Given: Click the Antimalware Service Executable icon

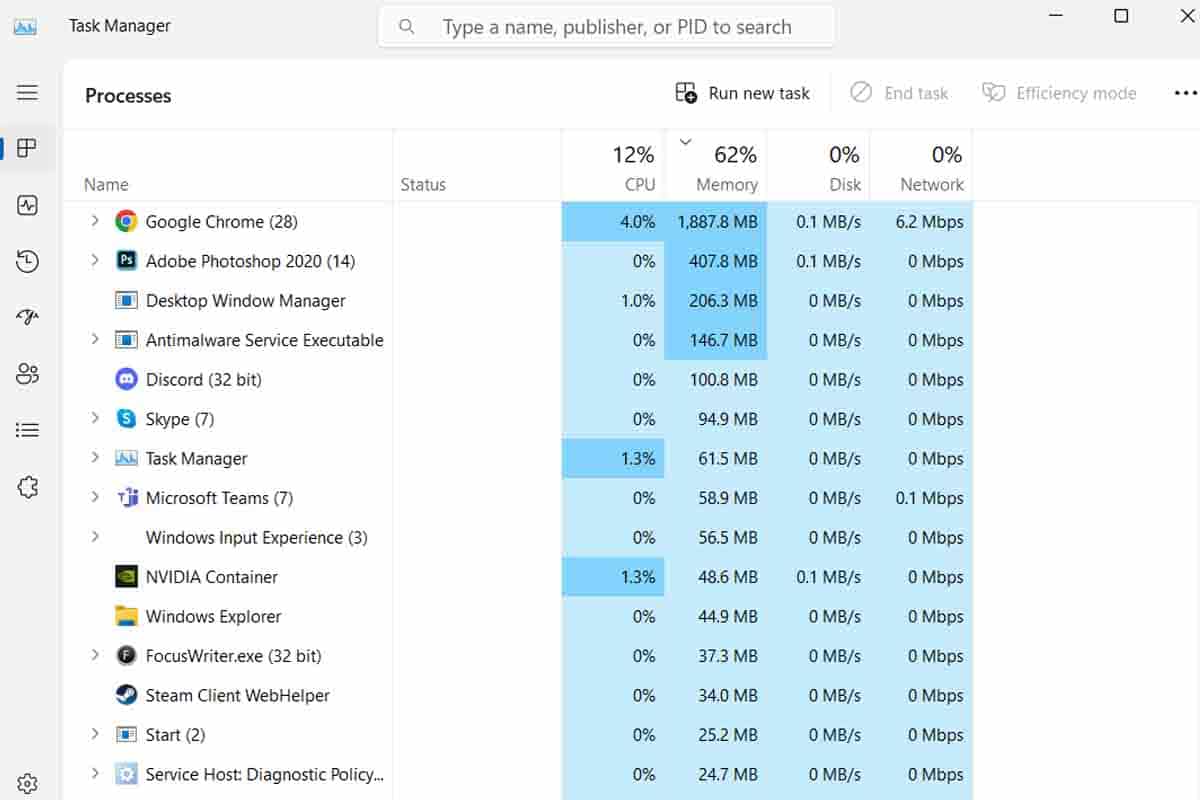Looking at the screenshot, I should (126, 340).
